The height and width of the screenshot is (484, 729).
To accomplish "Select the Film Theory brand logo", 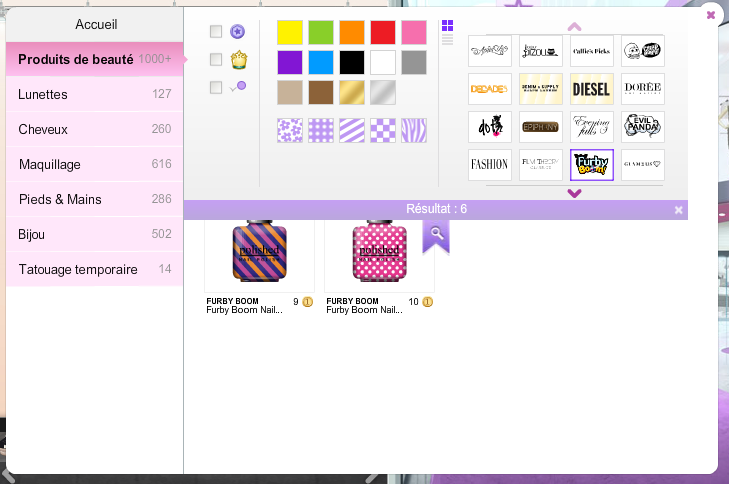I will (540, 165).
